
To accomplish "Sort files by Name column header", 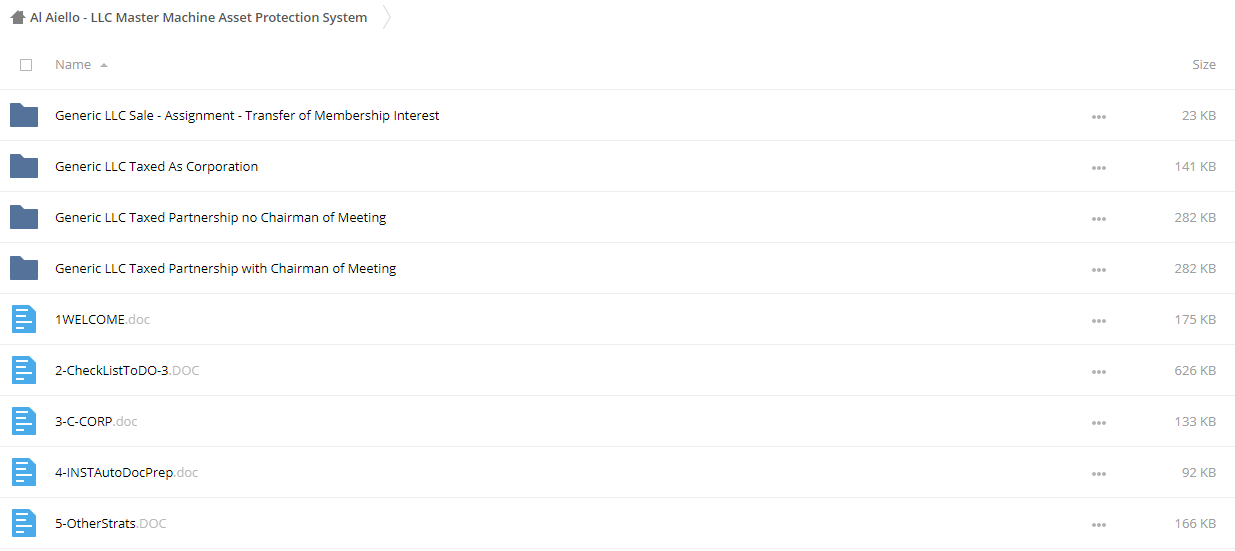I will pyautogui.click(x=73, y=64).
